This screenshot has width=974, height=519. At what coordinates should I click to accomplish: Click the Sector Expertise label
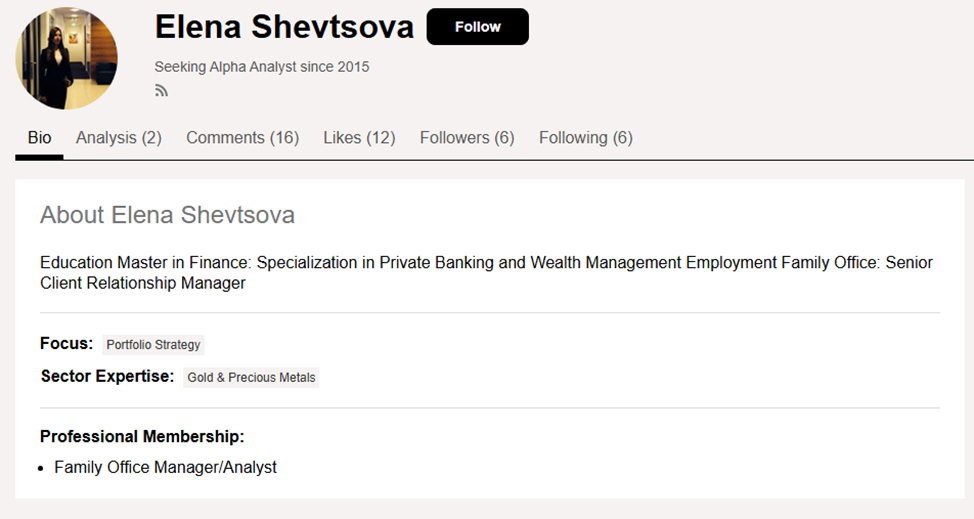point(107,377)
